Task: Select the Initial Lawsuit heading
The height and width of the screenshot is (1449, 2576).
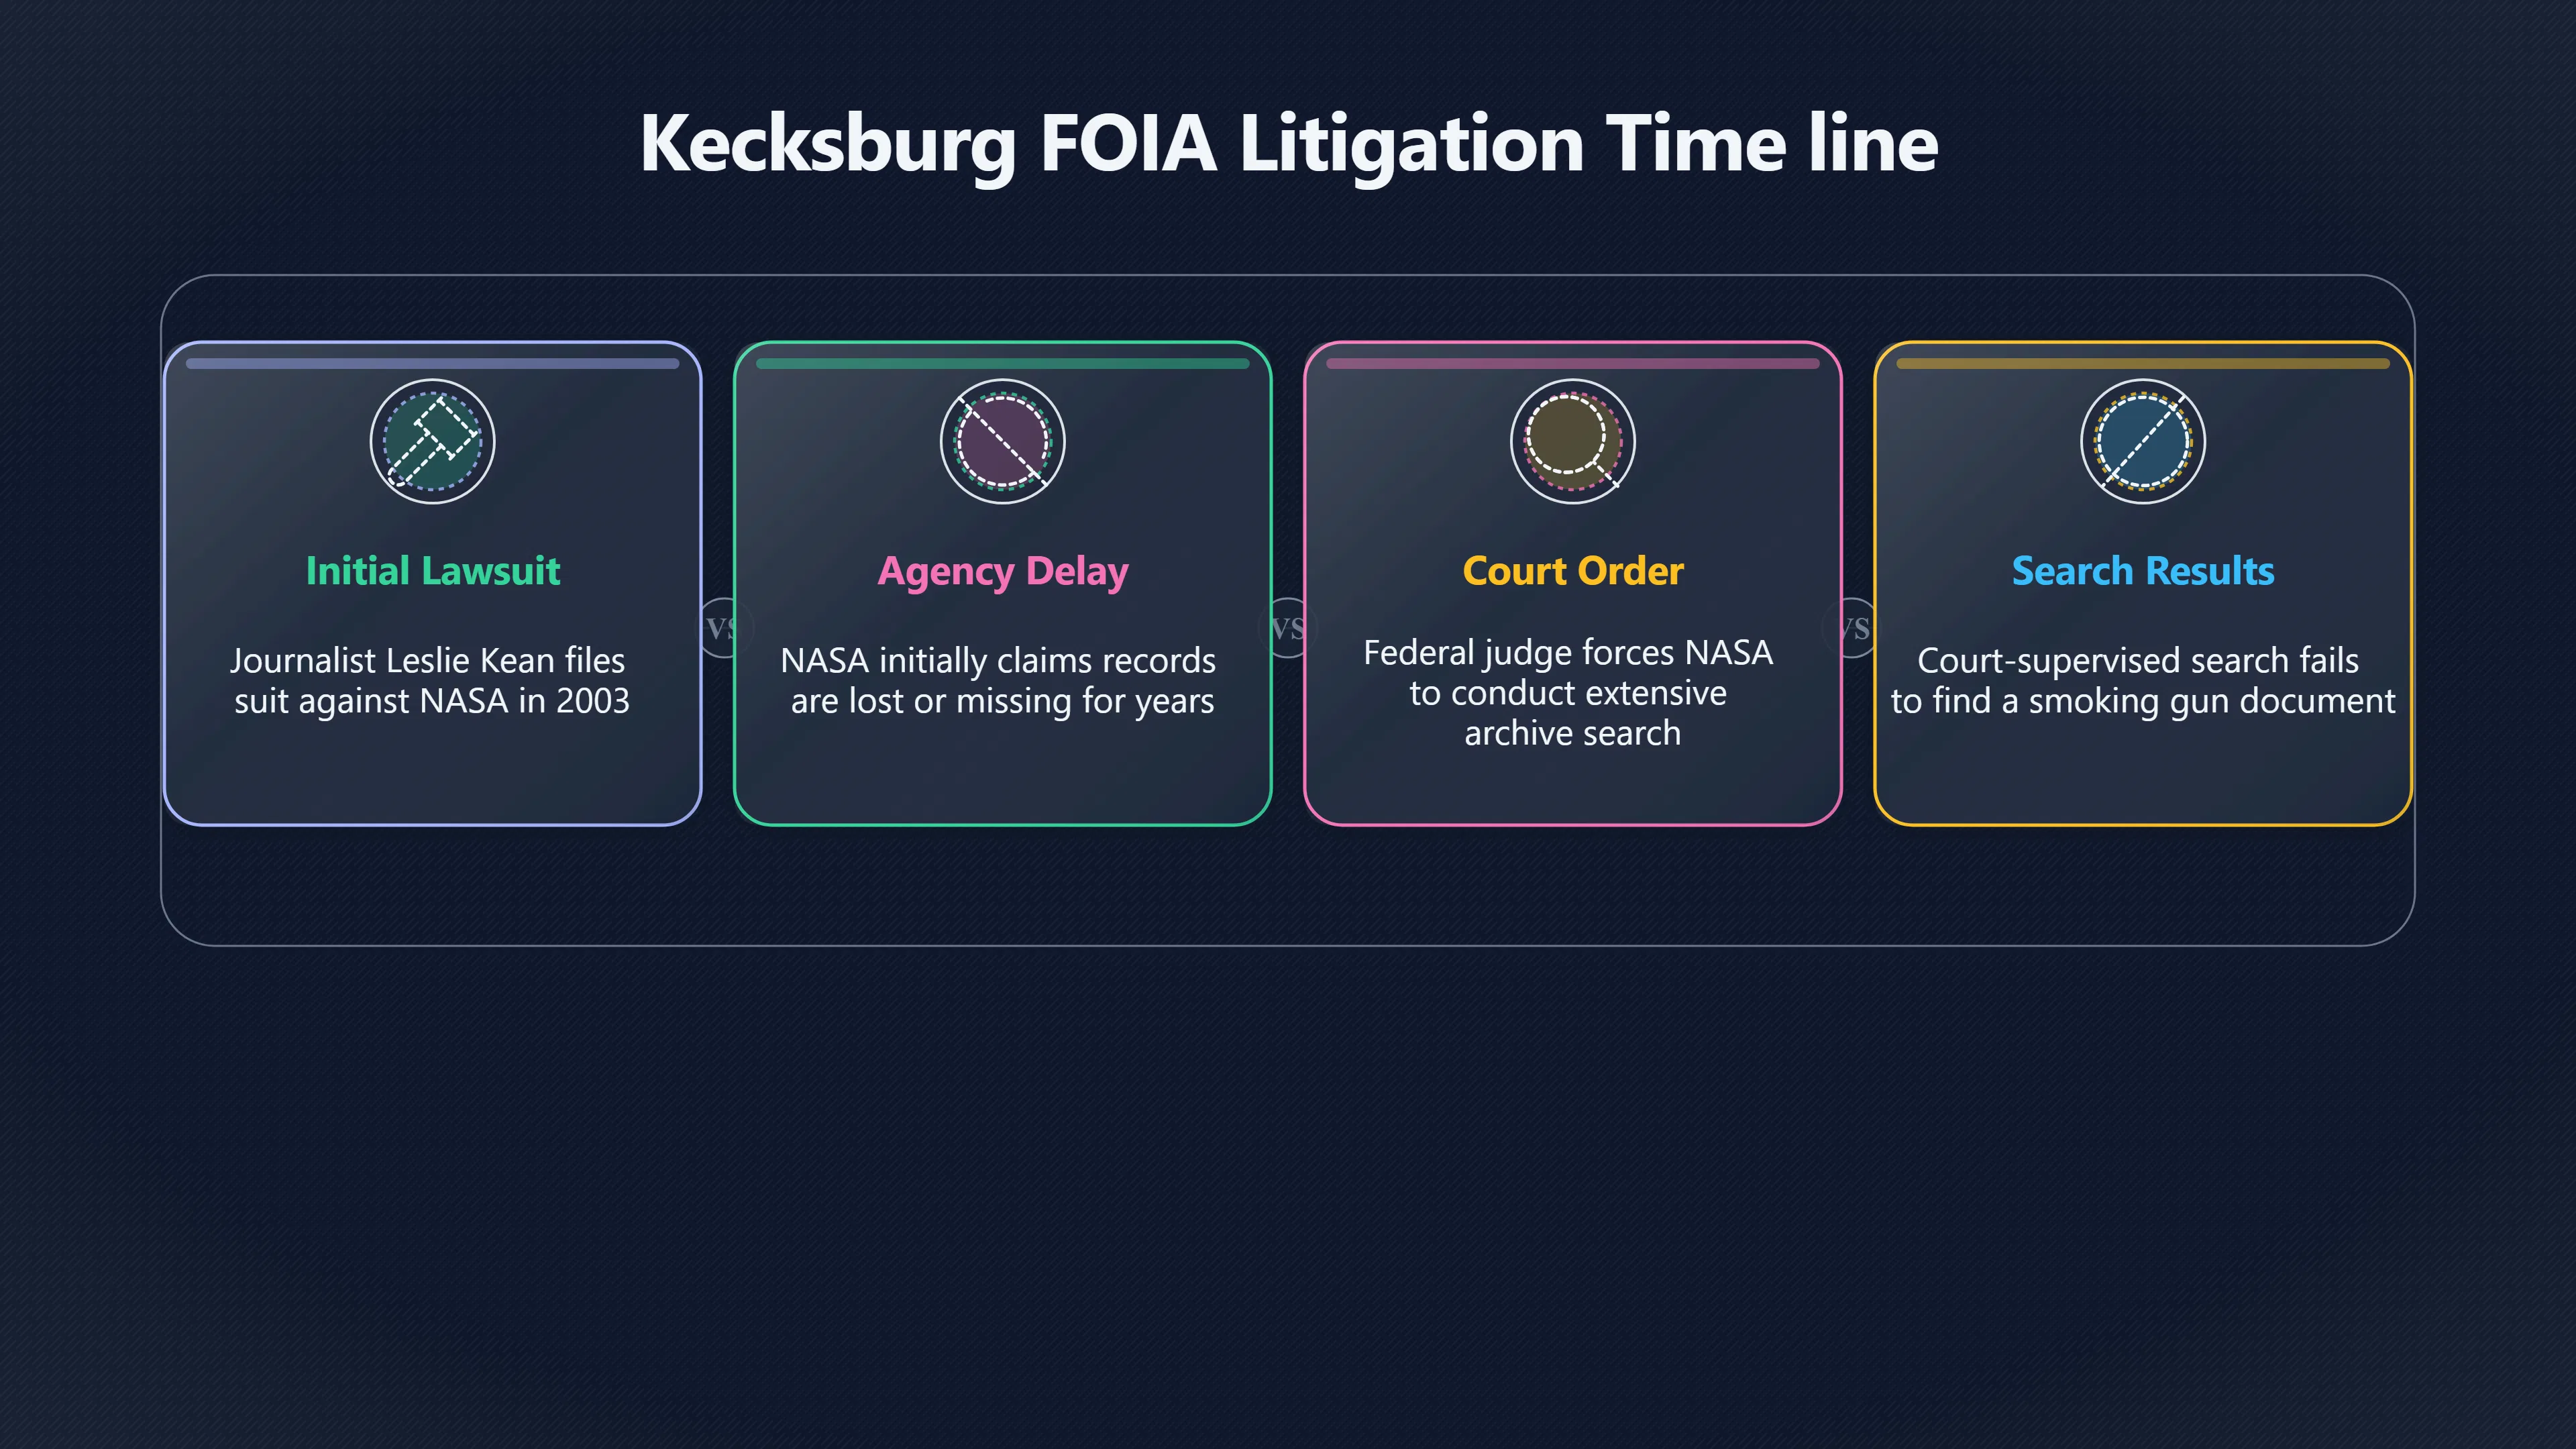Action: (x=432, y=570)
